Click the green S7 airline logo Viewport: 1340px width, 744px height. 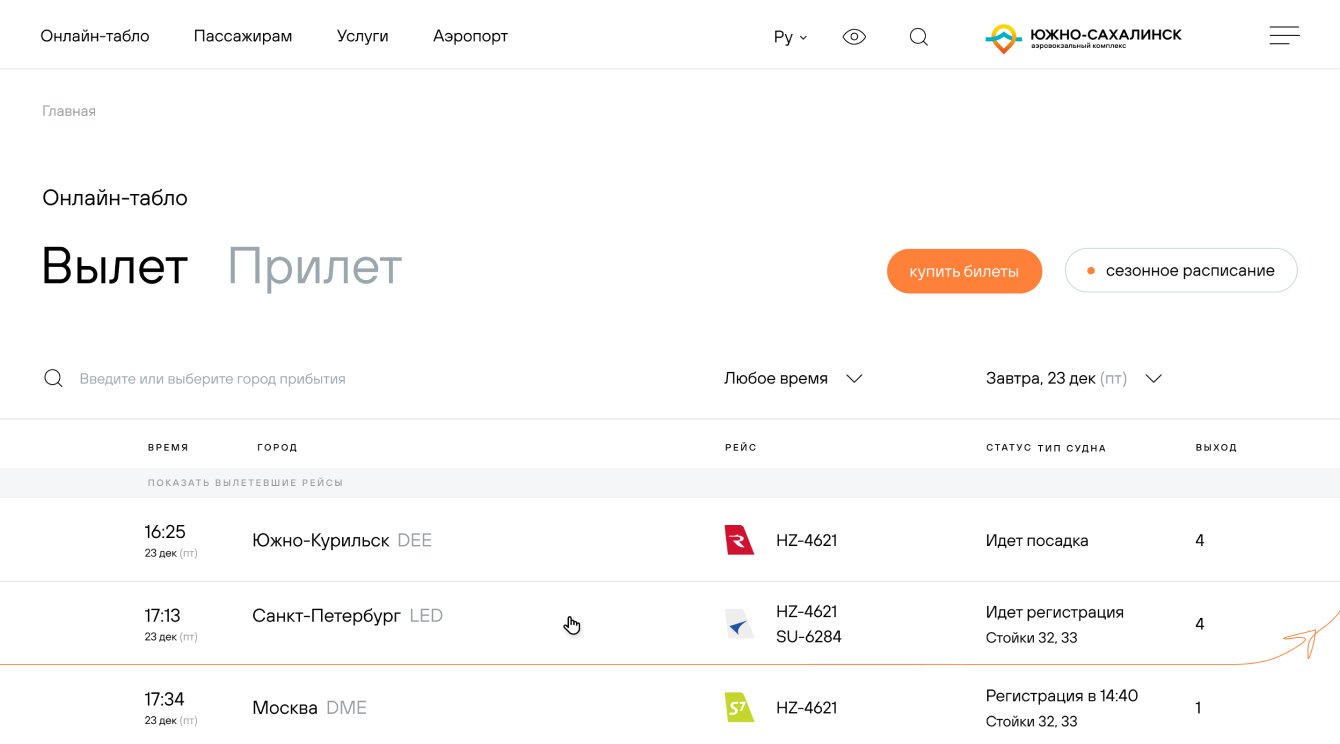click(739, 708)
